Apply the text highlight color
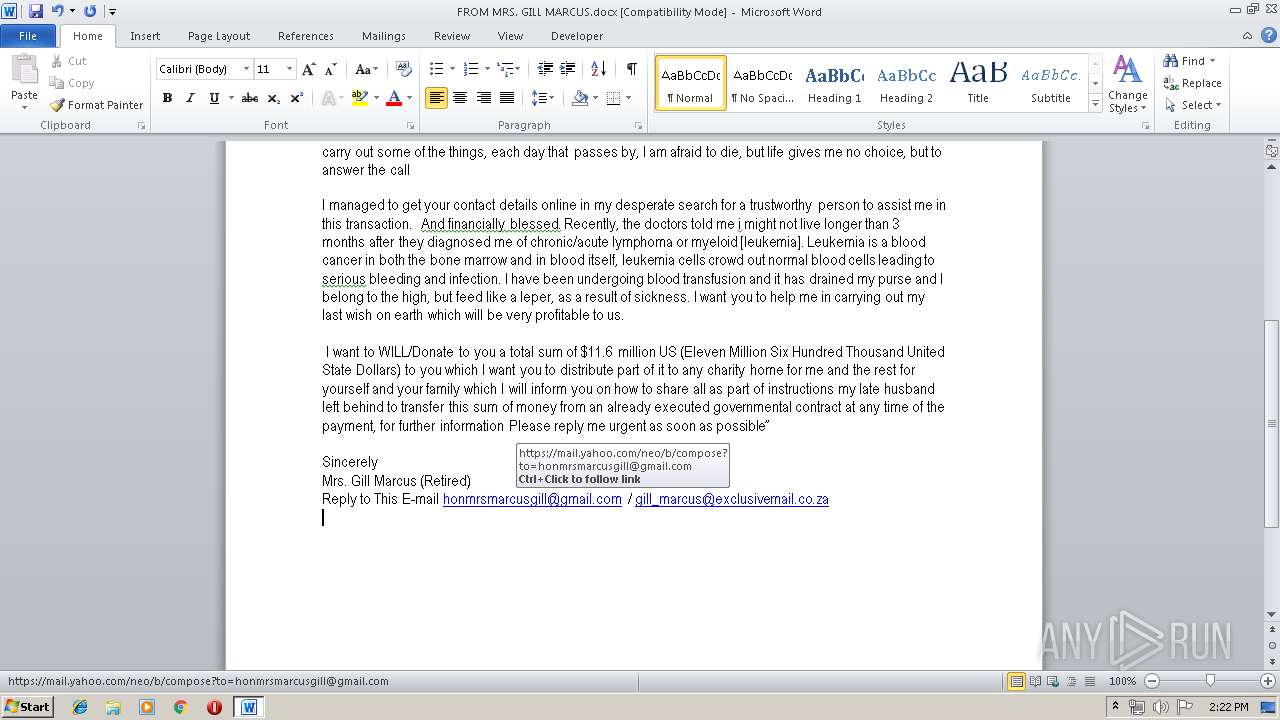1280x720 pixels. click(x=359, y=98)
